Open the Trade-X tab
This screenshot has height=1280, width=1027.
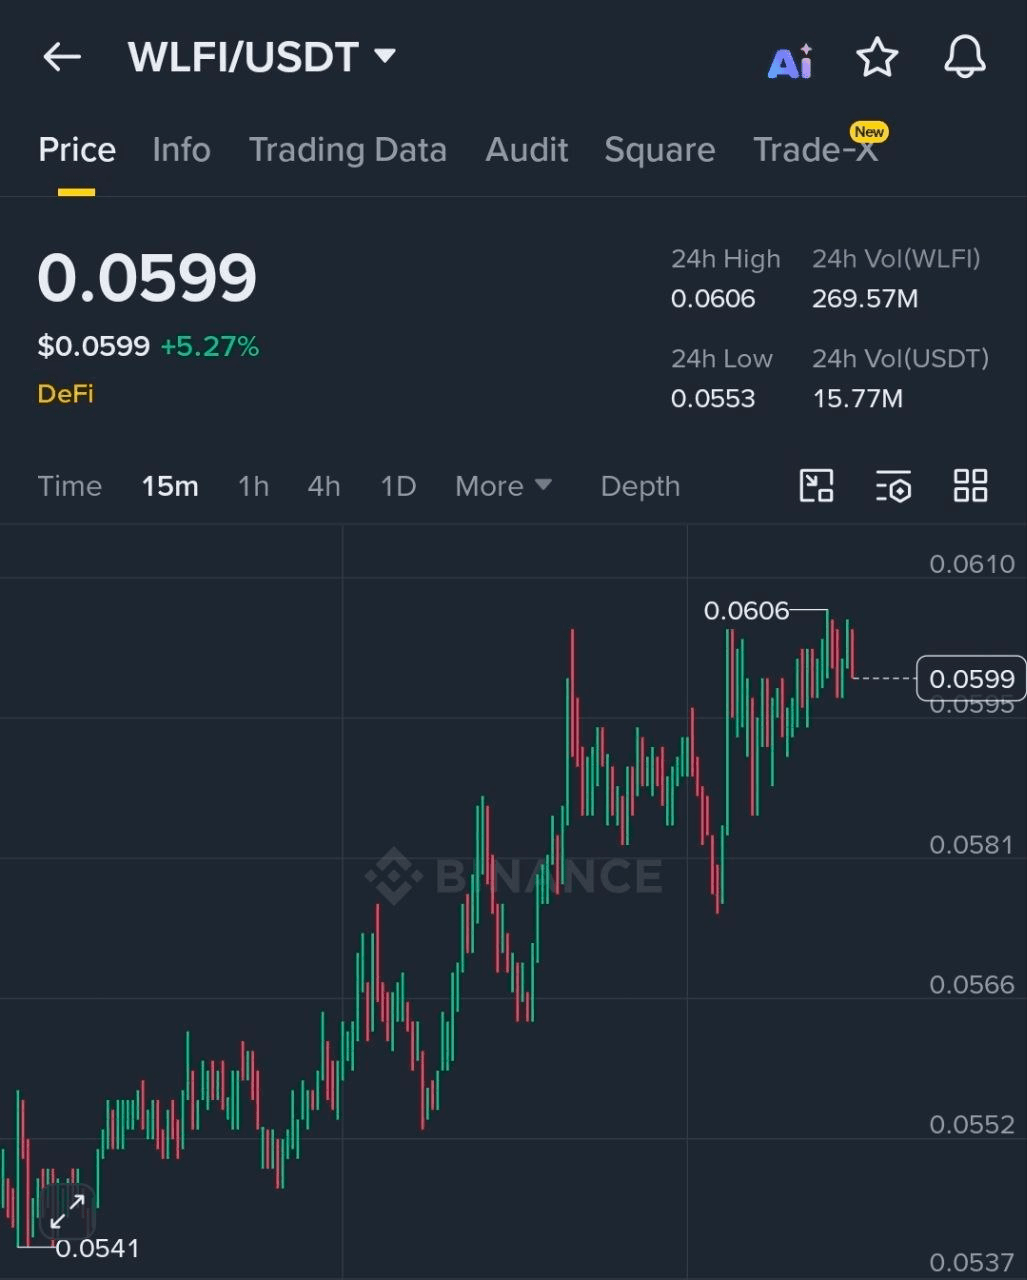[x=816, y=150]
